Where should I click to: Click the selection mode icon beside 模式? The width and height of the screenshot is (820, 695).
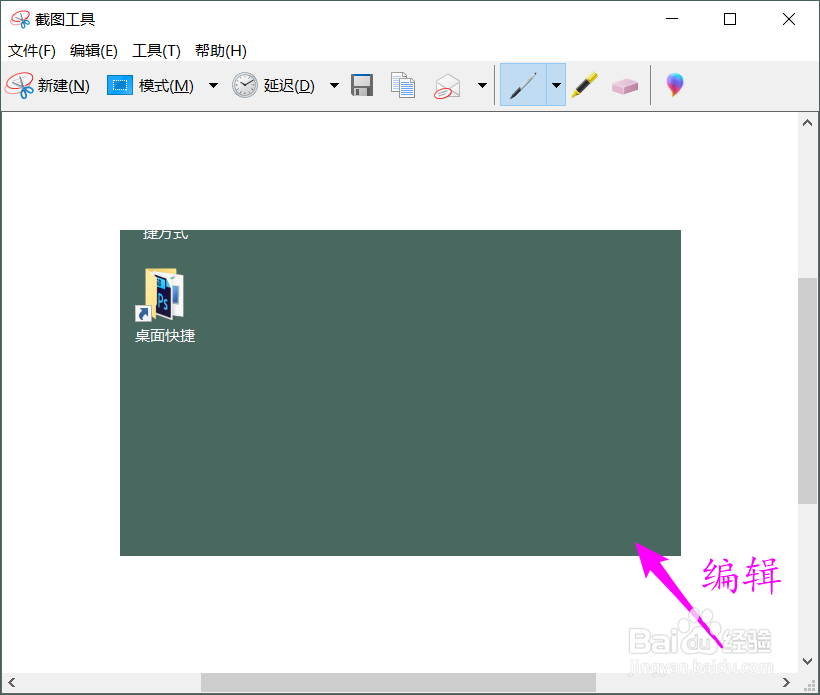120,85
